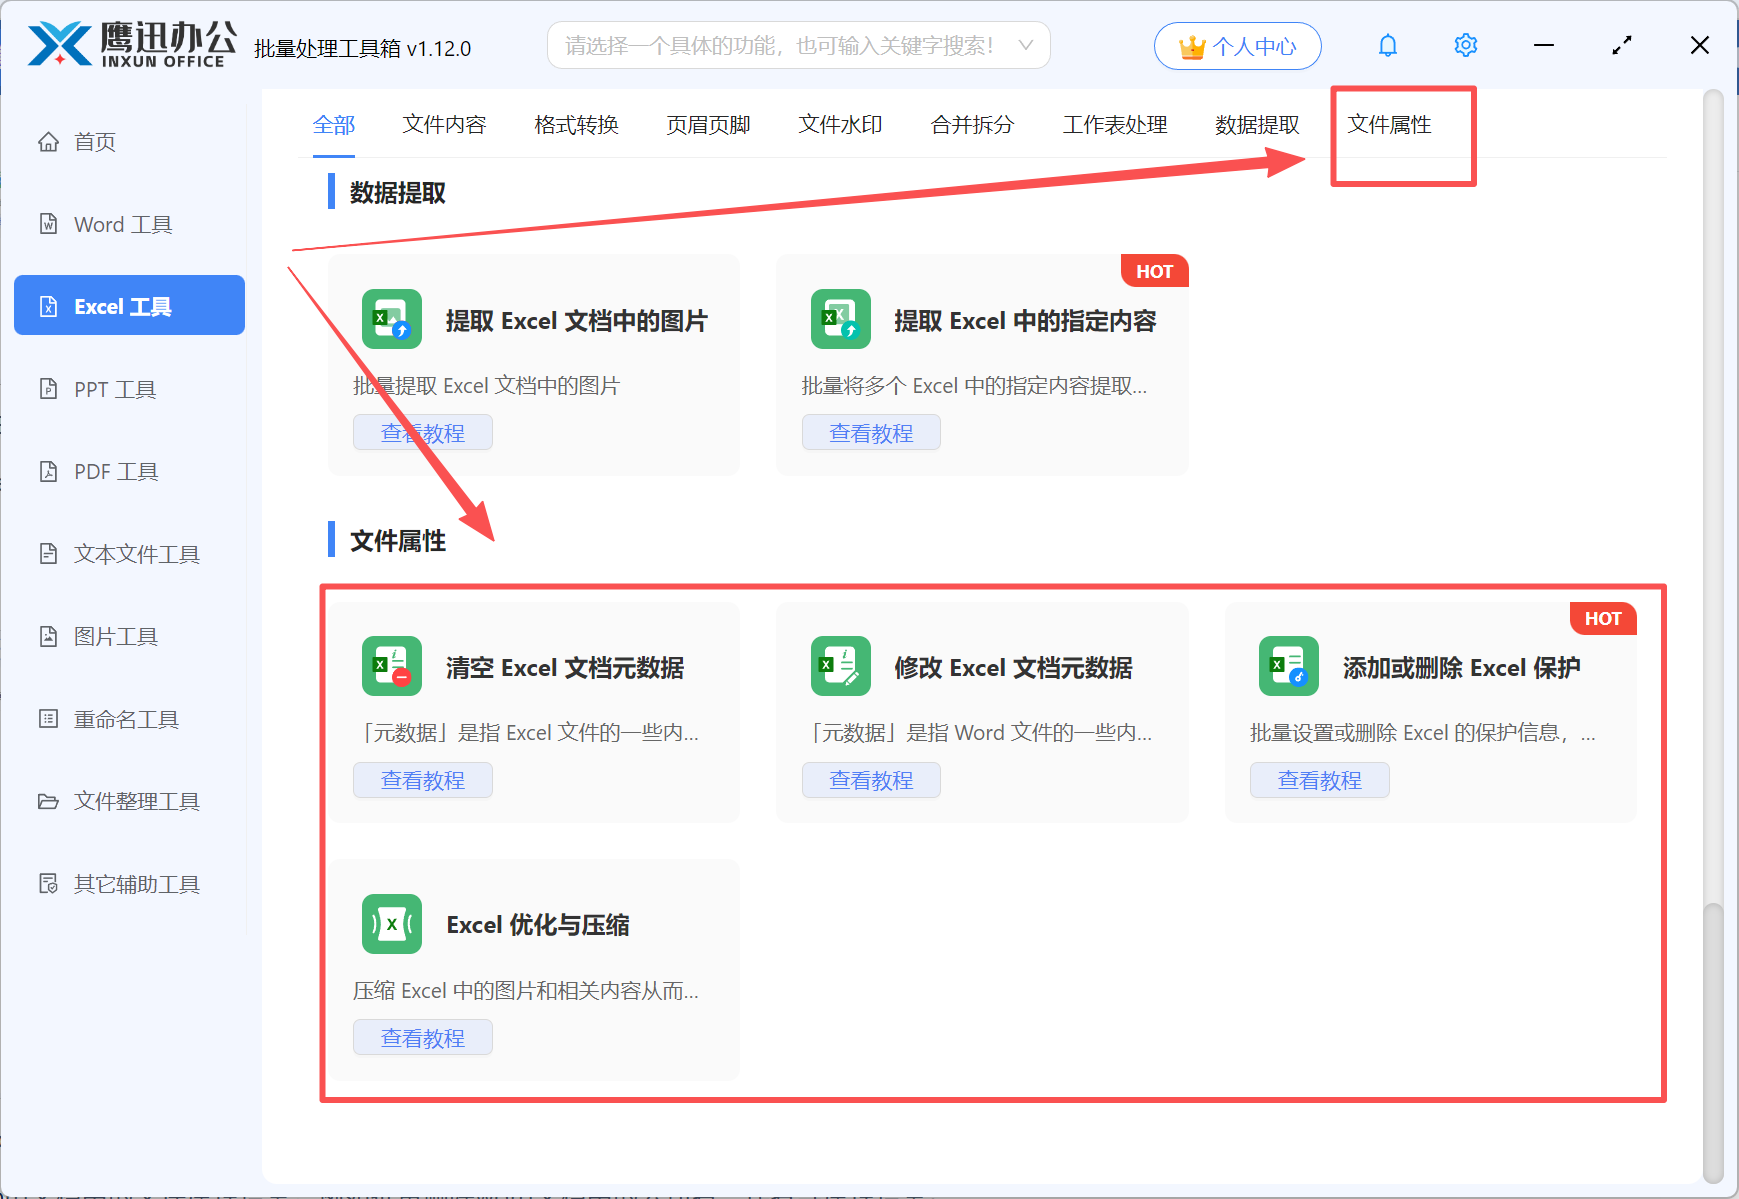Click the Excel 优化与压缩 icon

tap(391, 924)
